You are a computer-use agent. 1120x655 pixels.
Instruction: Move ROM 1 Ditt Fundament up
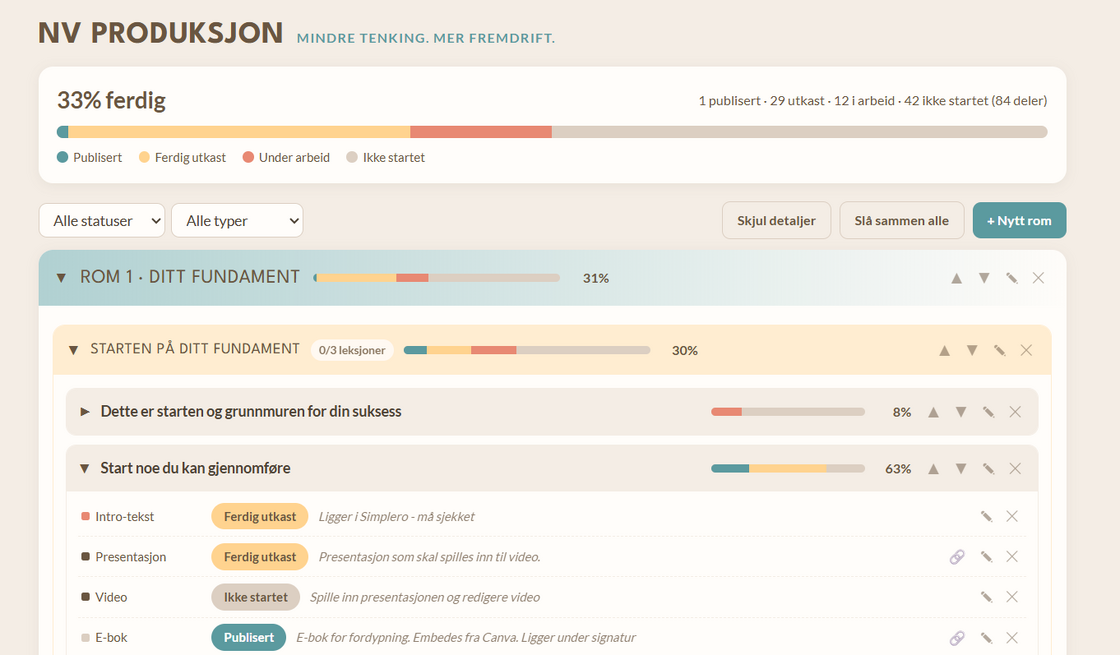coord(956,278)
